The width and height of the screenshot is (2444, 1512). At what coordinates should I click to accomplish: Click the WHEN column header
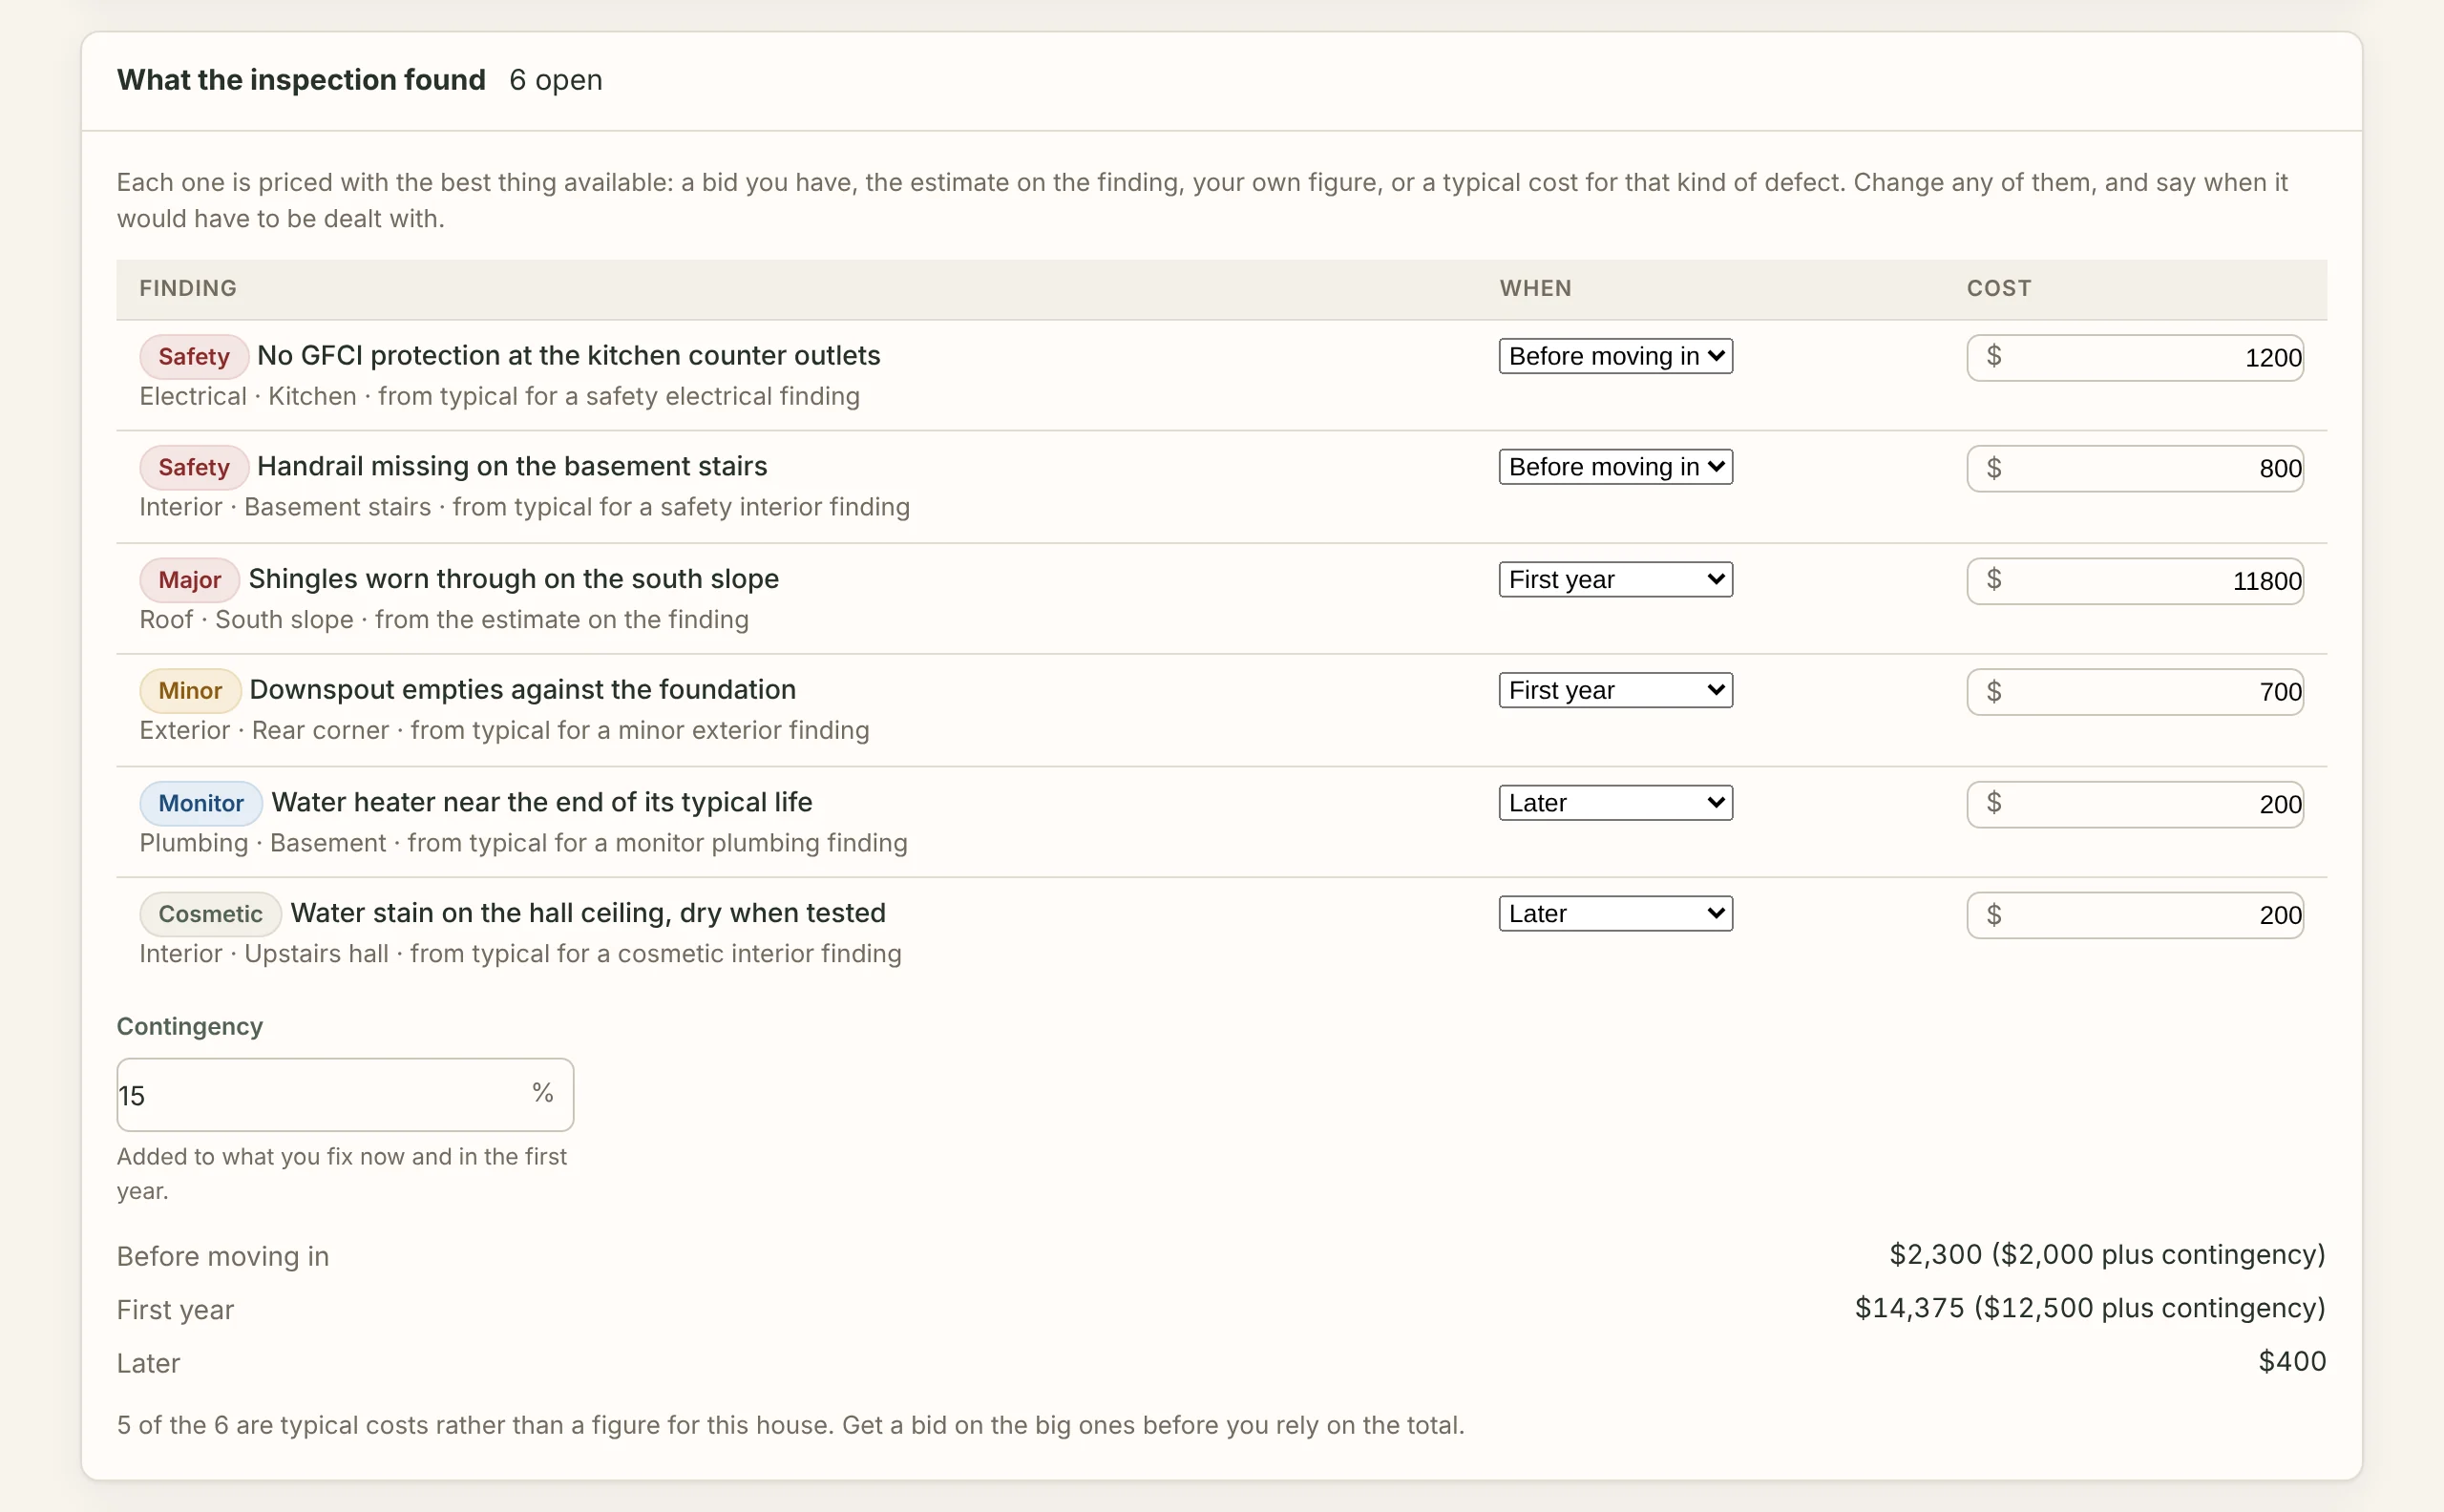click(x=1536, y=288)
